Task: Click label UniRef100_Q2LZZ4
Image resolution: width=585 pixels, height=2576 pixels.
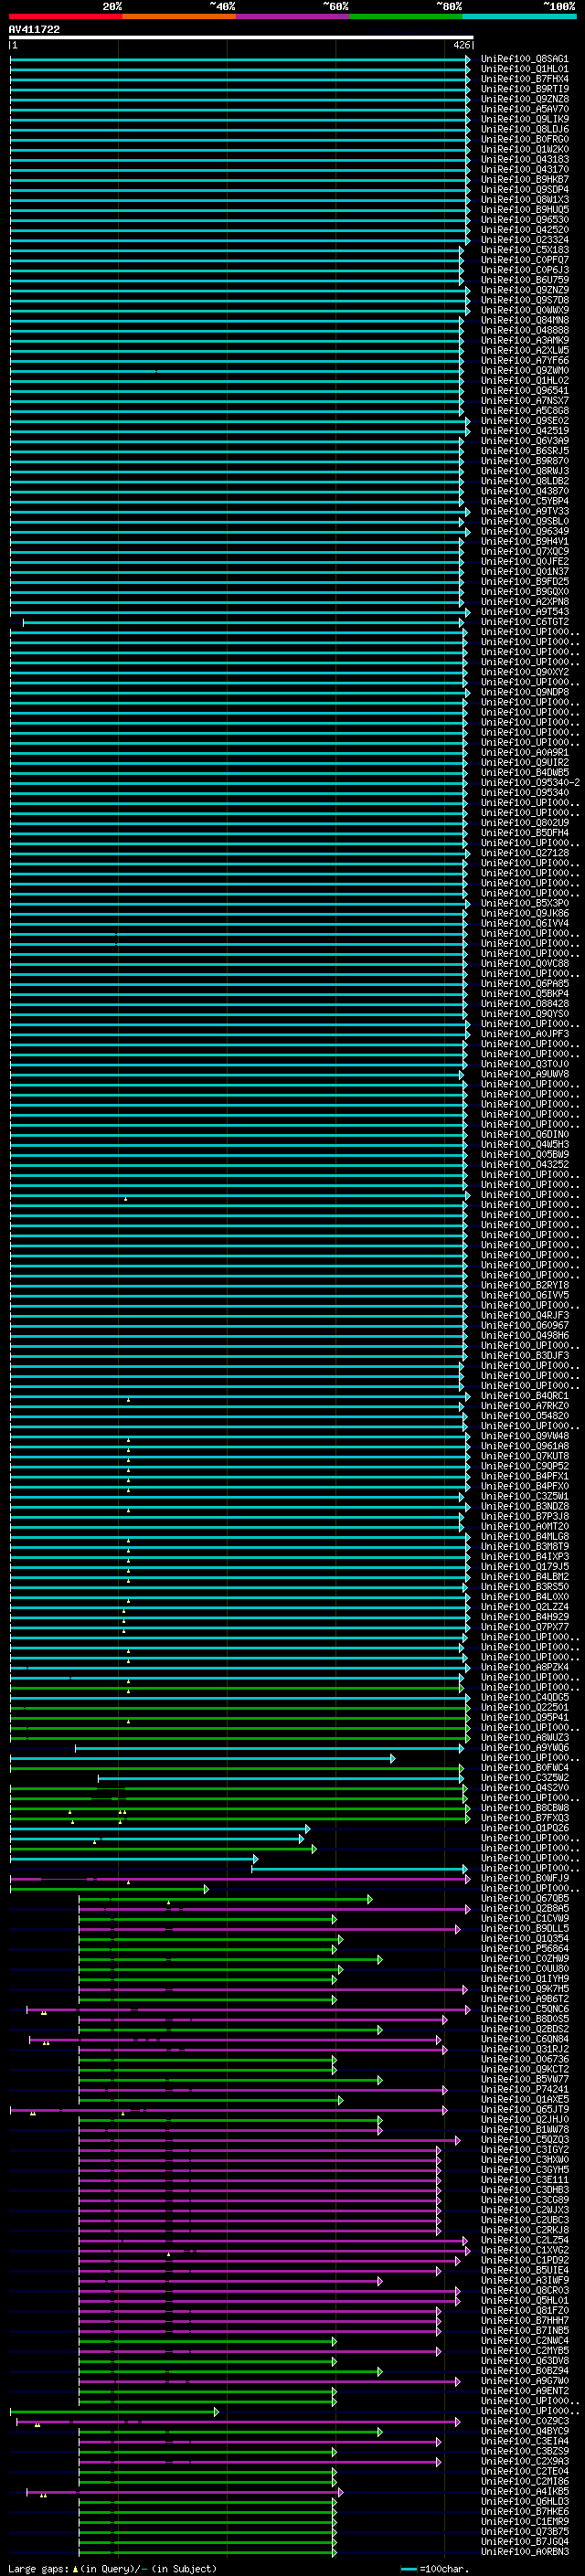Action: coord(524,1607)
